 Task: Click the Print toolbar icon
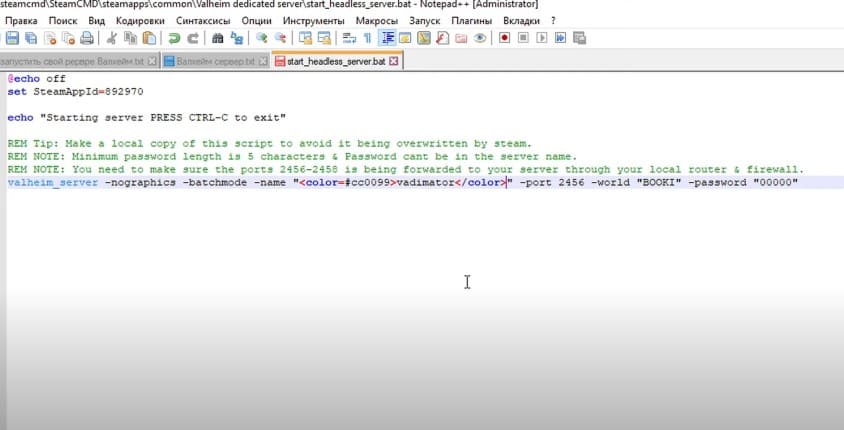[x=87, y=39]
